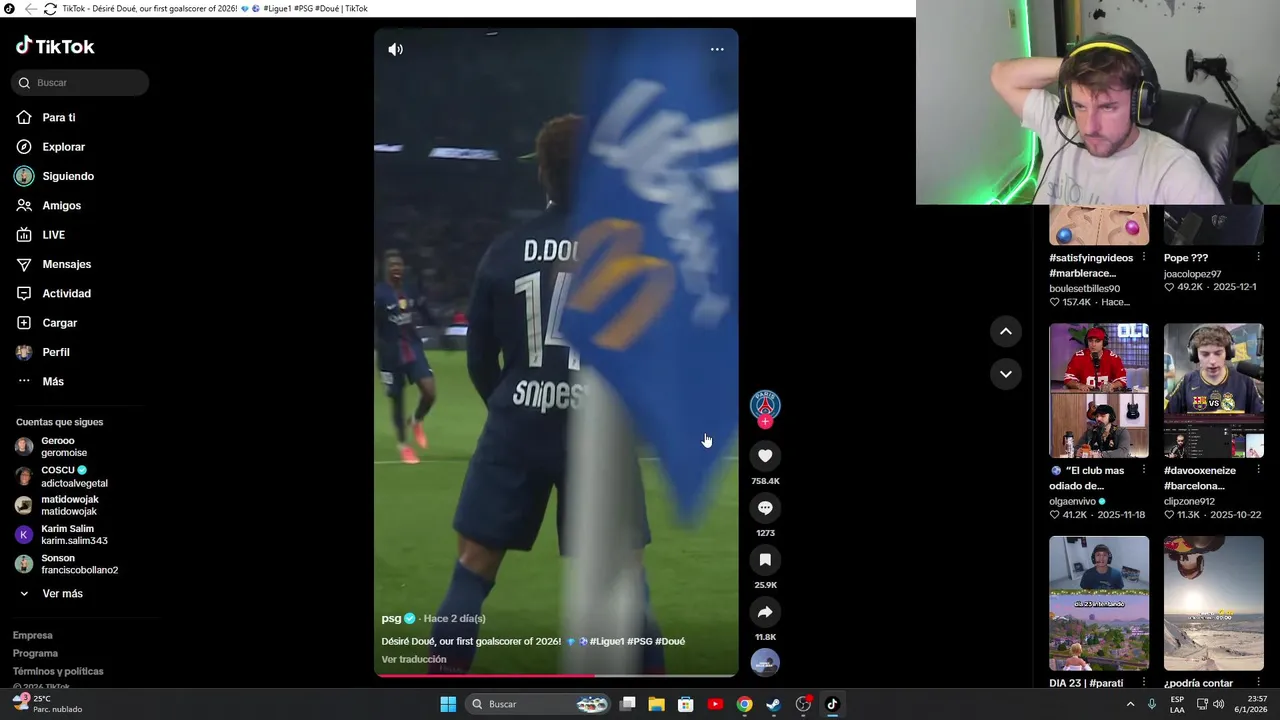Open Microsoft Store from the taskbar

coord(686,704)
